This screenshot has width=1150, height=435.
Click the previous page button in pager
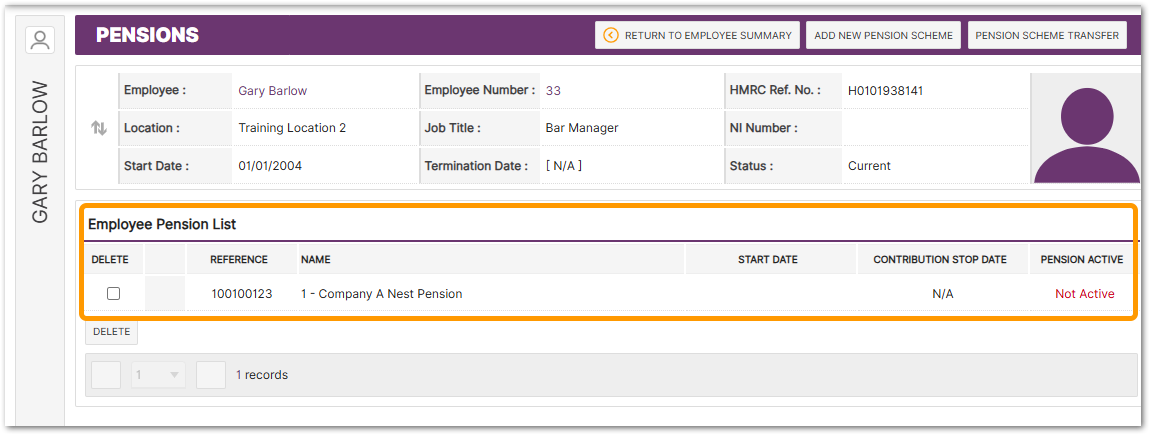pos(106,375)
